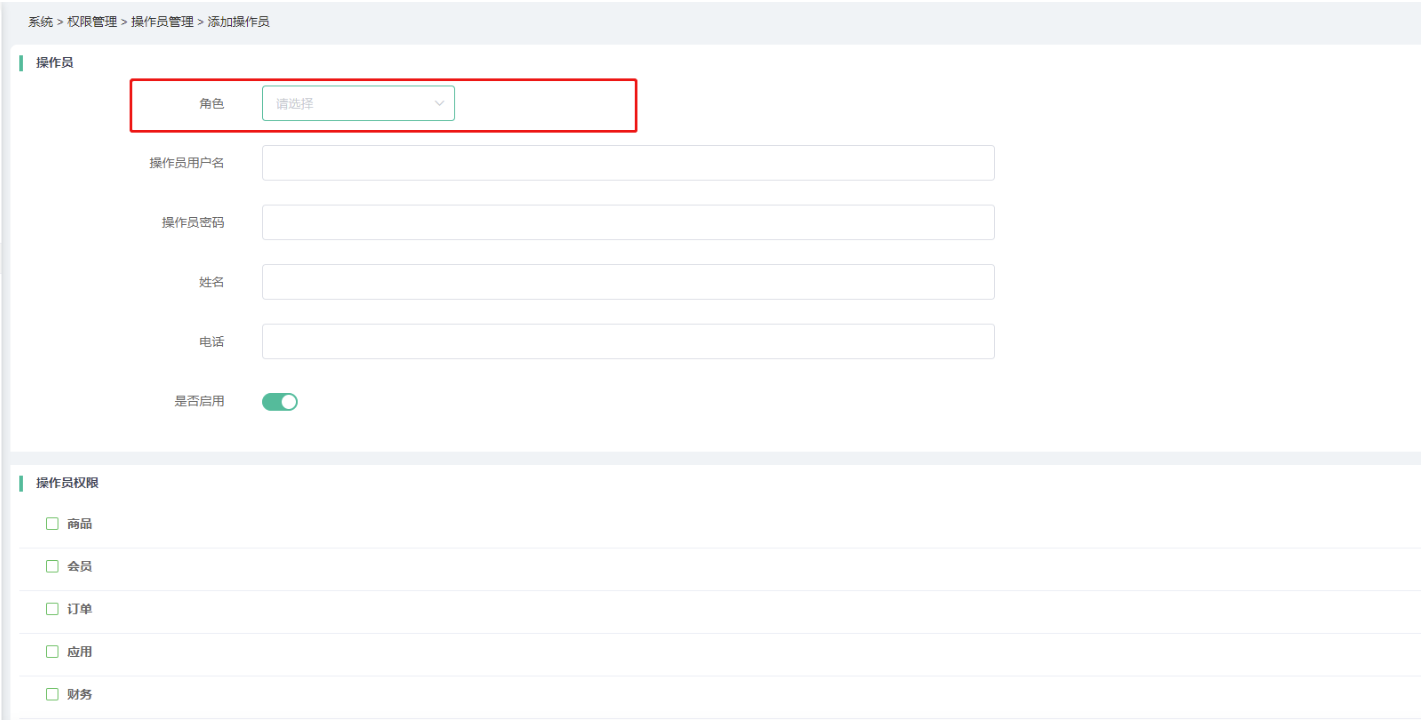The width and height of the screenshot is (1421, 721).
Task: Check the 应用 permission checkbox
Action: [x=52, y=652]
